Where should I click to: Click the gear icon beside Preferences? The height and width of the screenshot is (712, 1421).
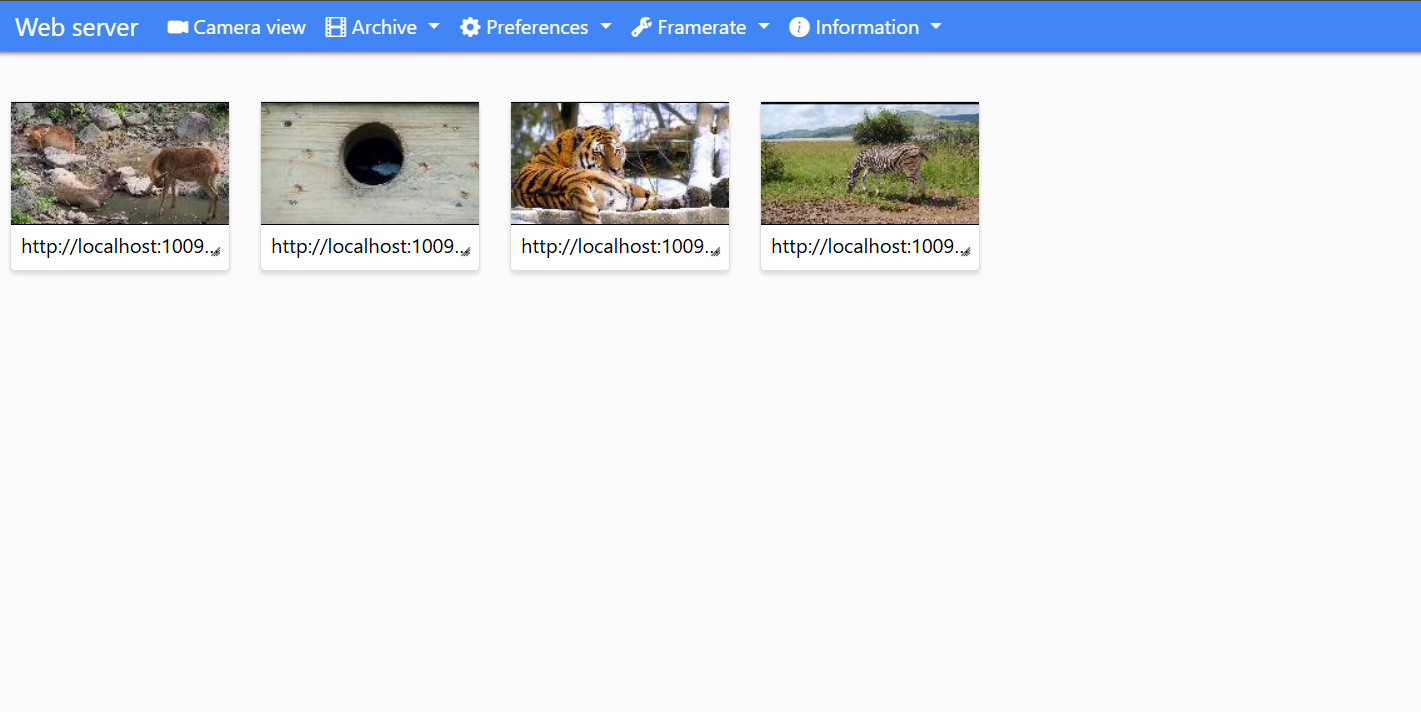pos(470,27)
